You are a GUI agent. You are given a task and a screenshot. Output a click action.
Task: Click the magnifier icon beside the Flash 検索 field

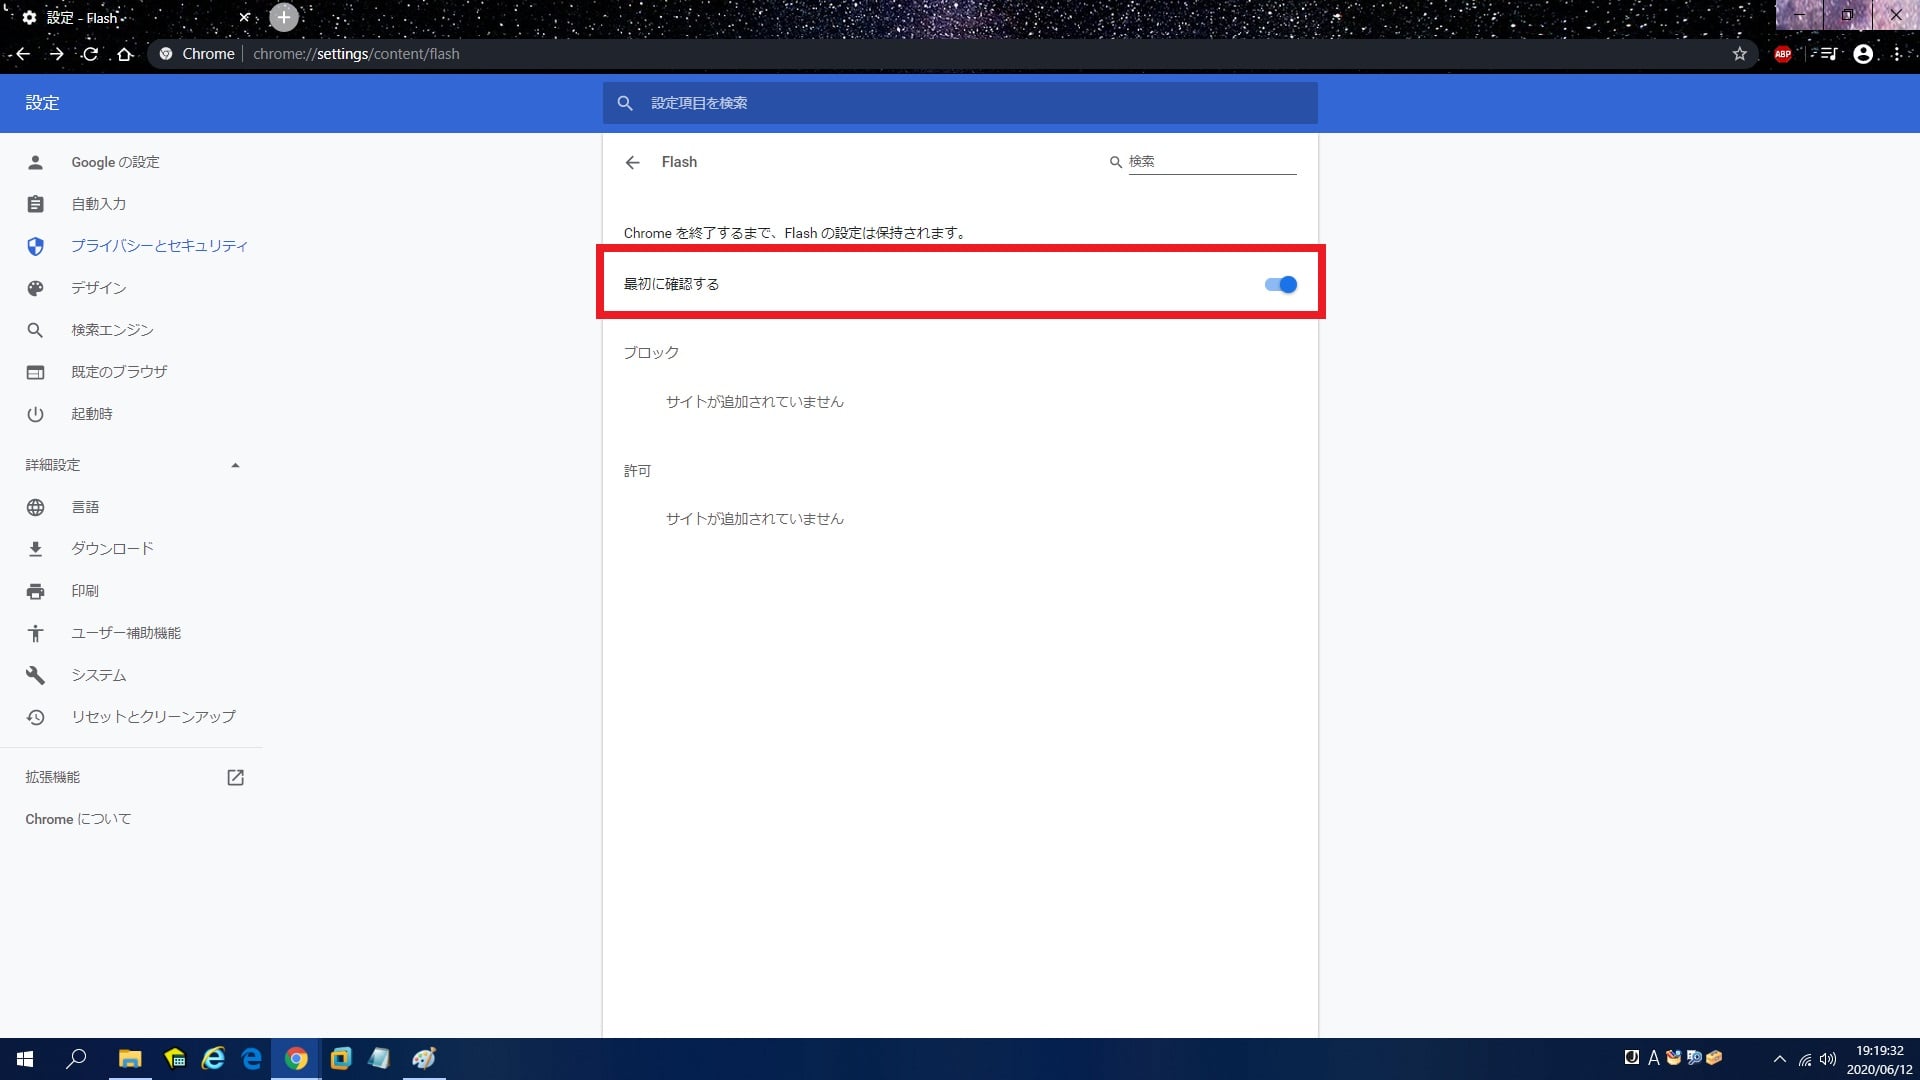(1115, 162)
